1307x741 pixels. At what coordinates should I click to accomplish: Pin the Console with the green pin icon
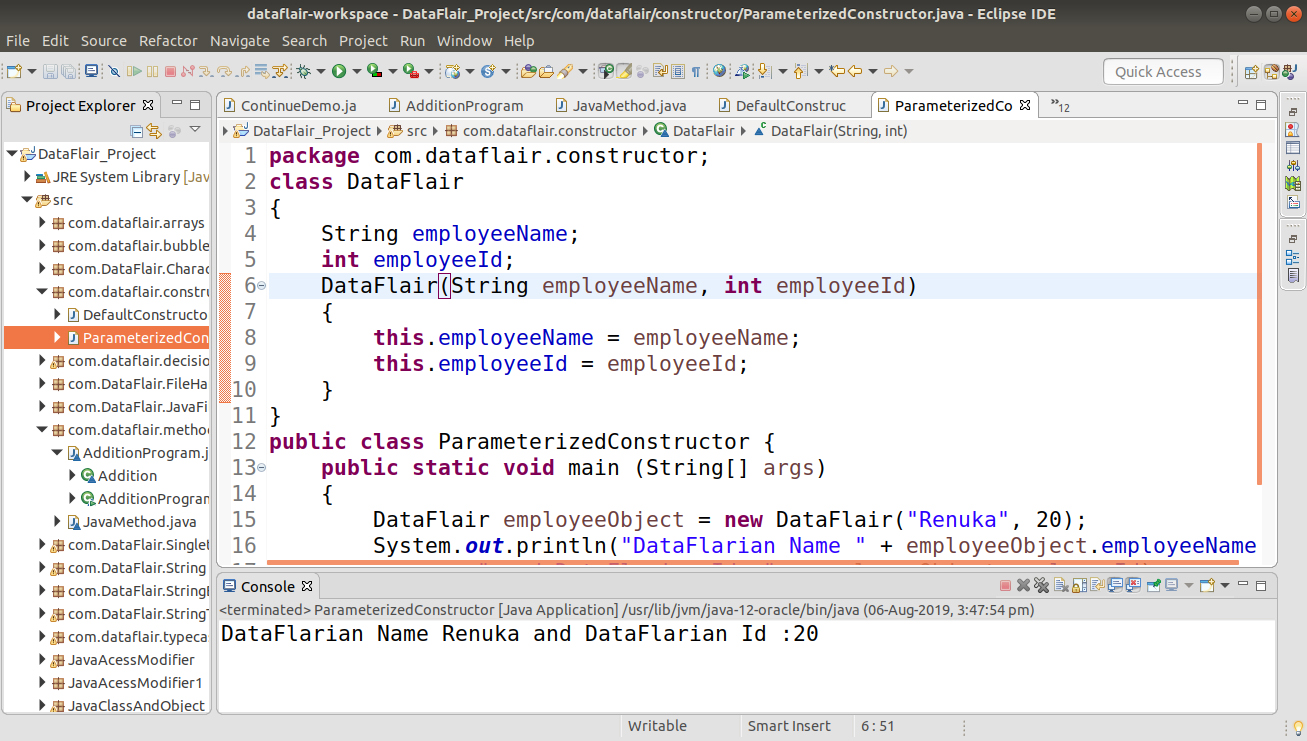point(1153,587)
